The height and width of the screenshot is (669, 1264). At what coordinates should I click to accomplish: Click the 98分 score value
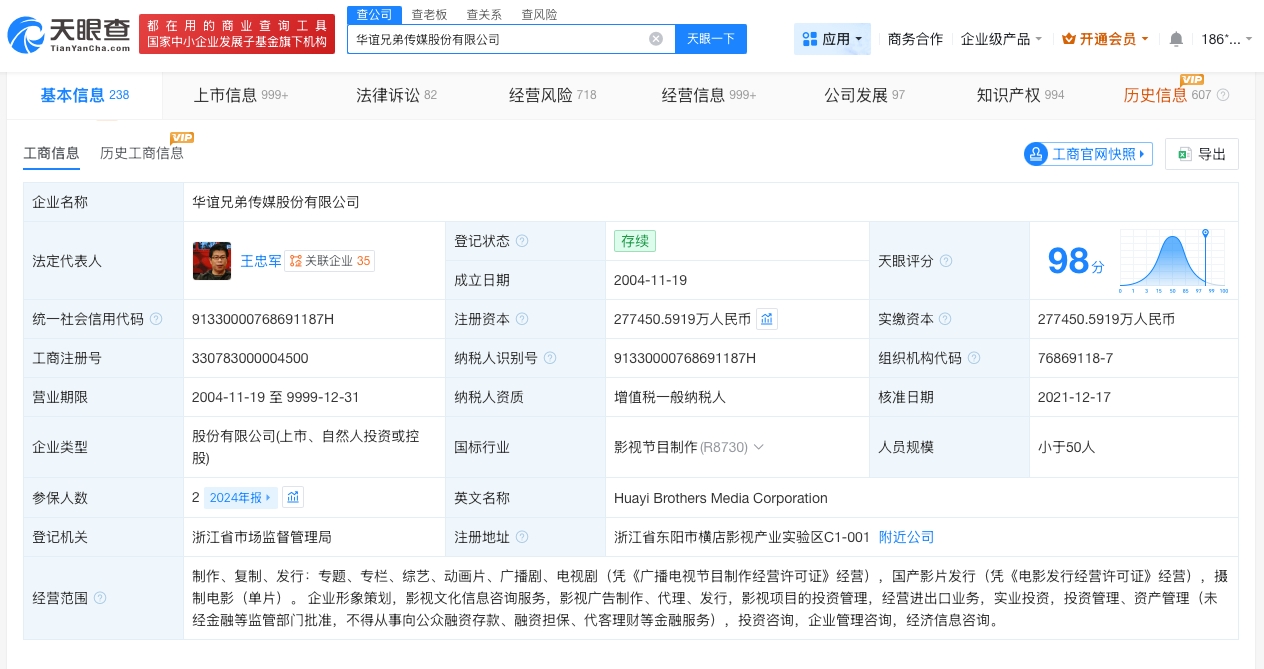tap(1076, 261)
